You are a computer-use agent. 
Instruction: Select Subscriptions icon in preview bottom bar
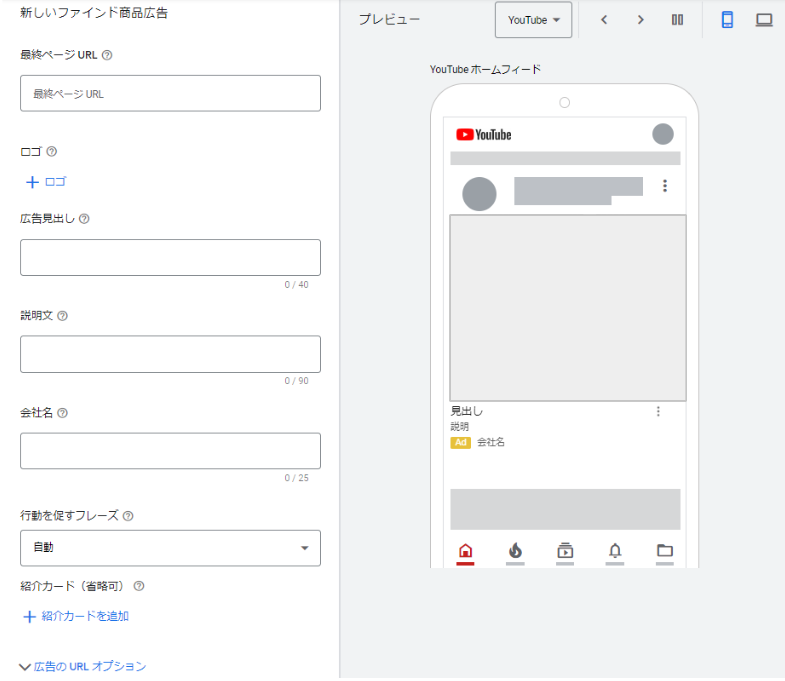(565, 551)
